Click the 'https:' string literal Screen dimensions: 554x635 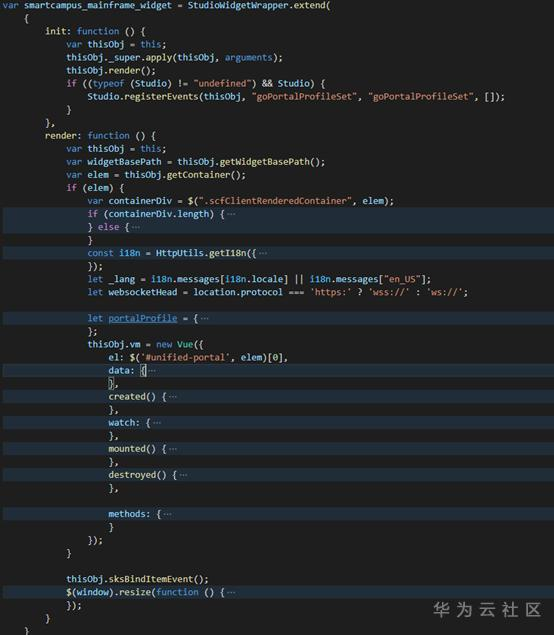coord(331,292)
